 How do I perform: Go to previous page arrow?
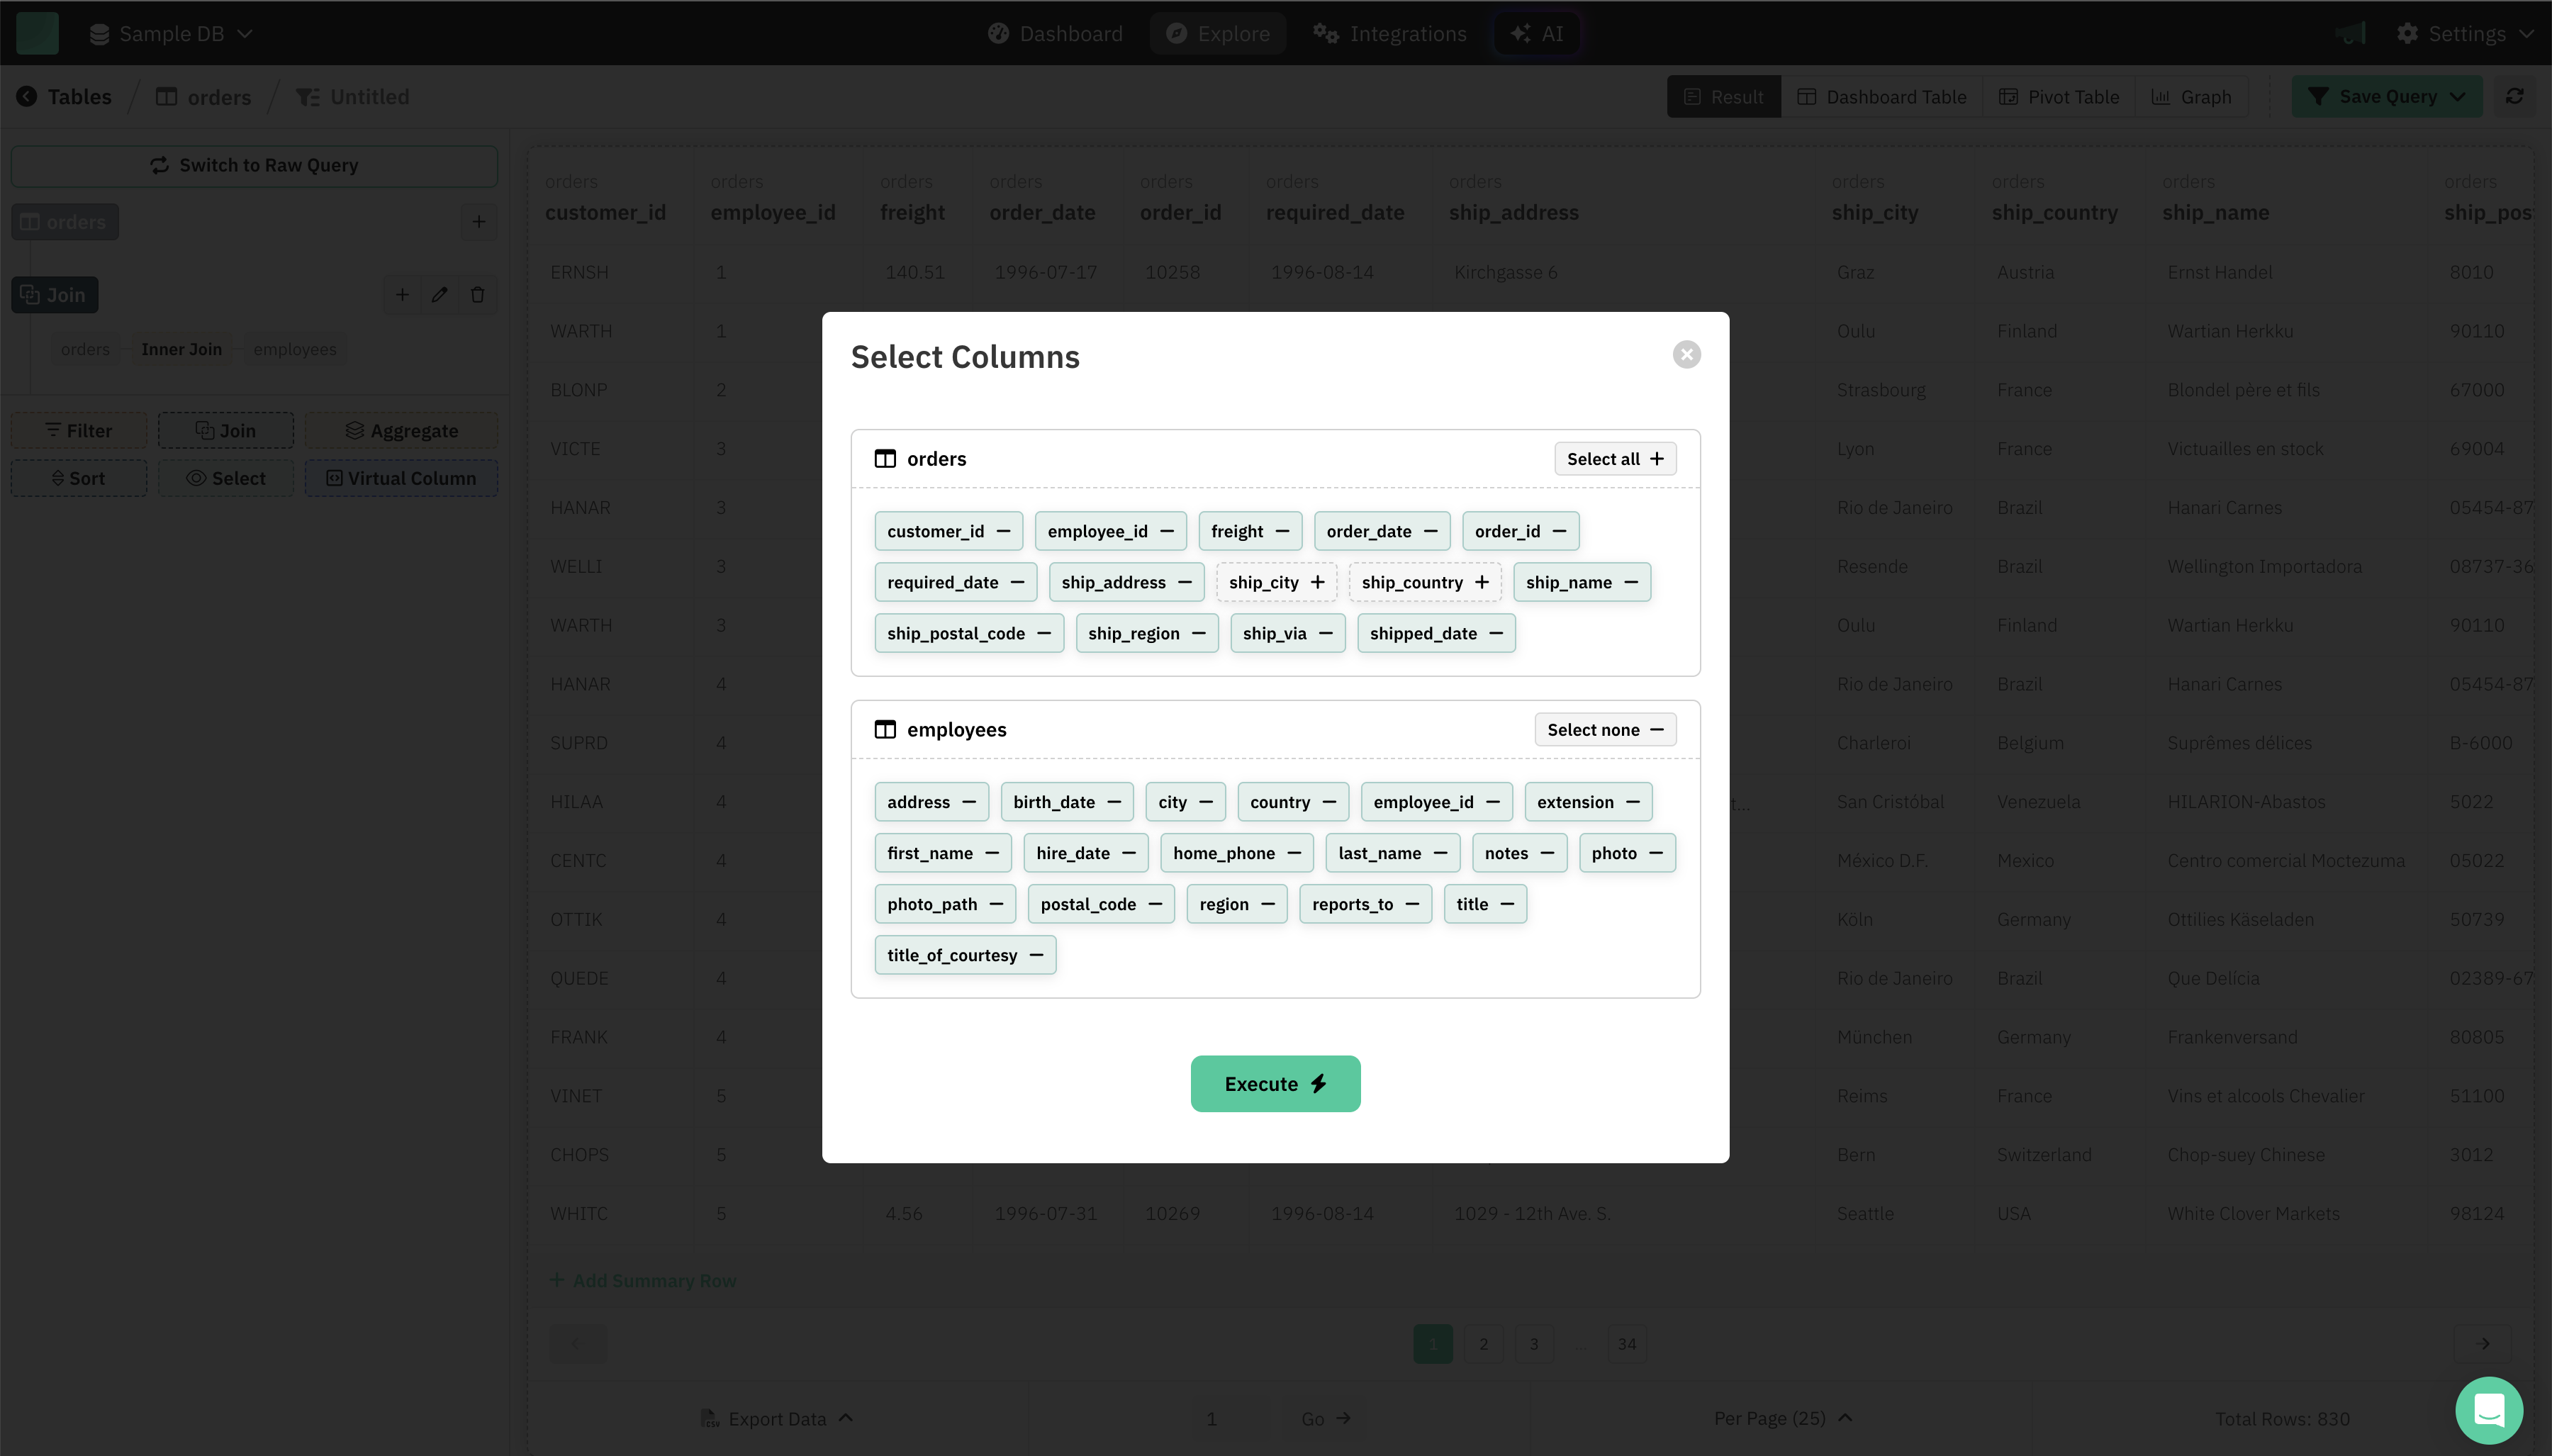click(577, 1344)
